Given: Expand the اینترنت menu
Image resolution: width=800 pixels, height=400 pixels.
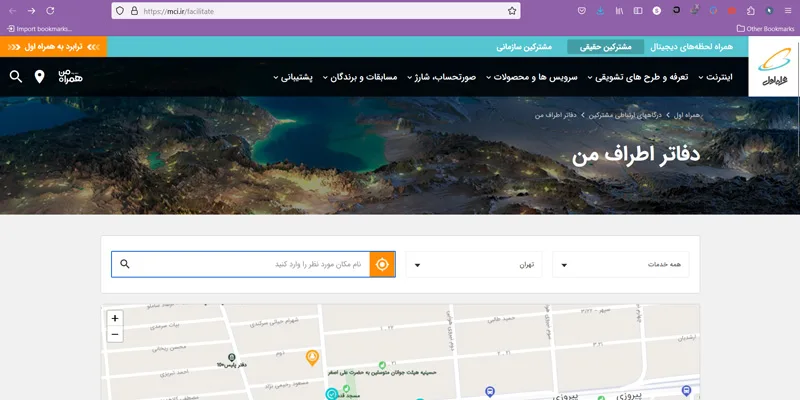Looking at the screenshot, I should (715, 77).
